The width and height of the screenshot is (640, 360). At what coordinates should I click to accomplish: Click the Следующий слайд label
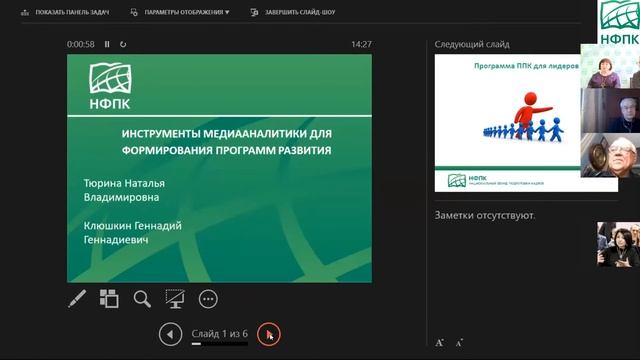pyautogui.click(x=472, y=44)
